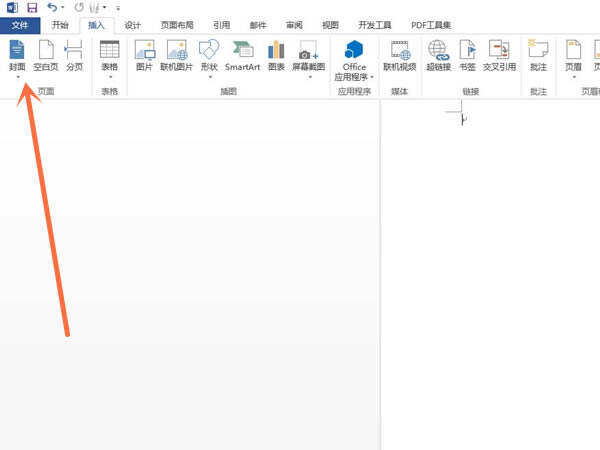The image size is (600, 450).
Task: Open the Mailings (邮件) tab
Action: [258, 25]
